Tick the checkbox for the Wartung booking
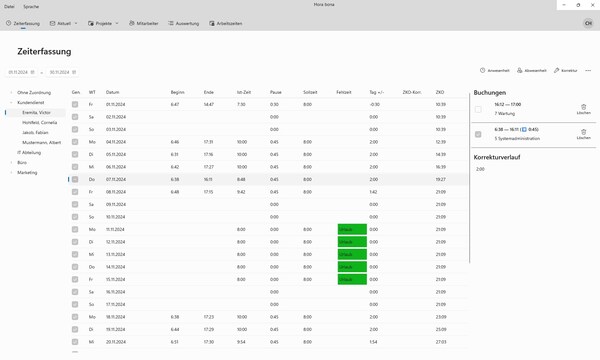The height and width of the screenshot is (360, 600). click(x=478, y=109)
